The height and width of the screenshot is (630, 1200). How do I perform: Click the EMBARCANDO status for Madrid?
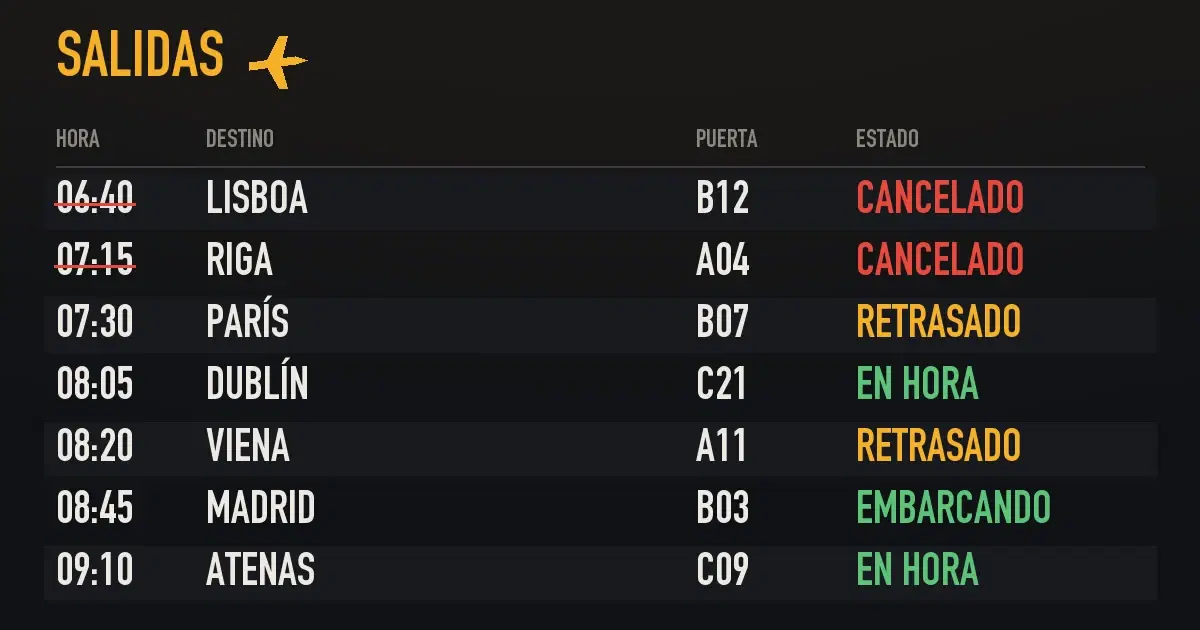(x=954, y=508)
